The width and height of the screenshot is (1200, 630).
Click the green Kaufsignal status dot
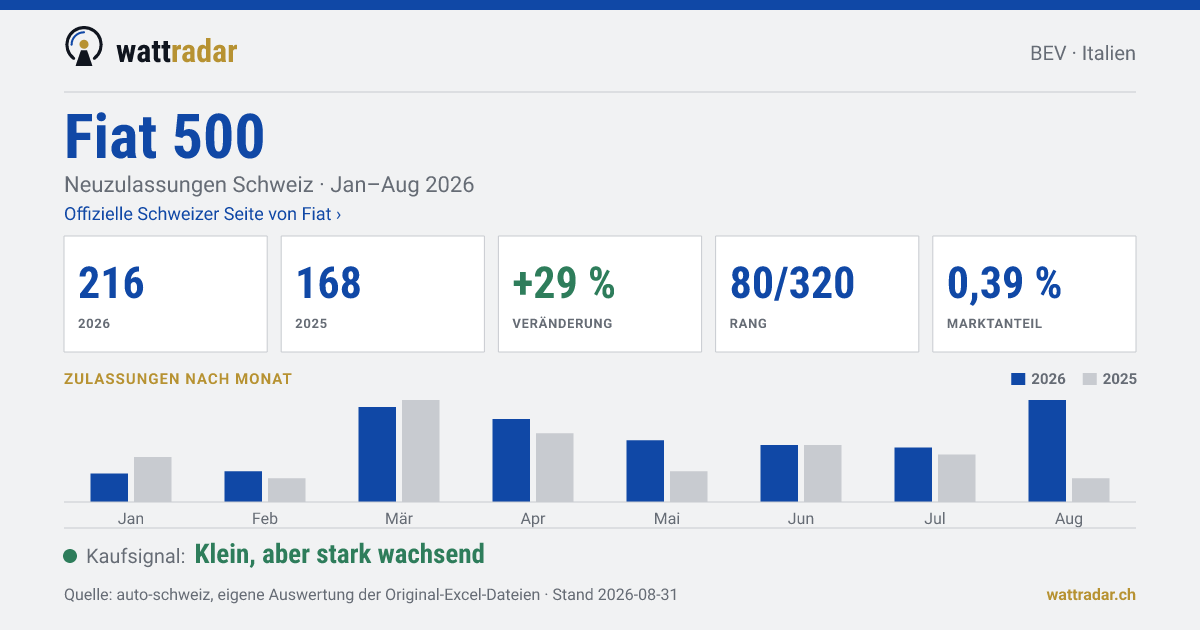(x=70, y=556)
